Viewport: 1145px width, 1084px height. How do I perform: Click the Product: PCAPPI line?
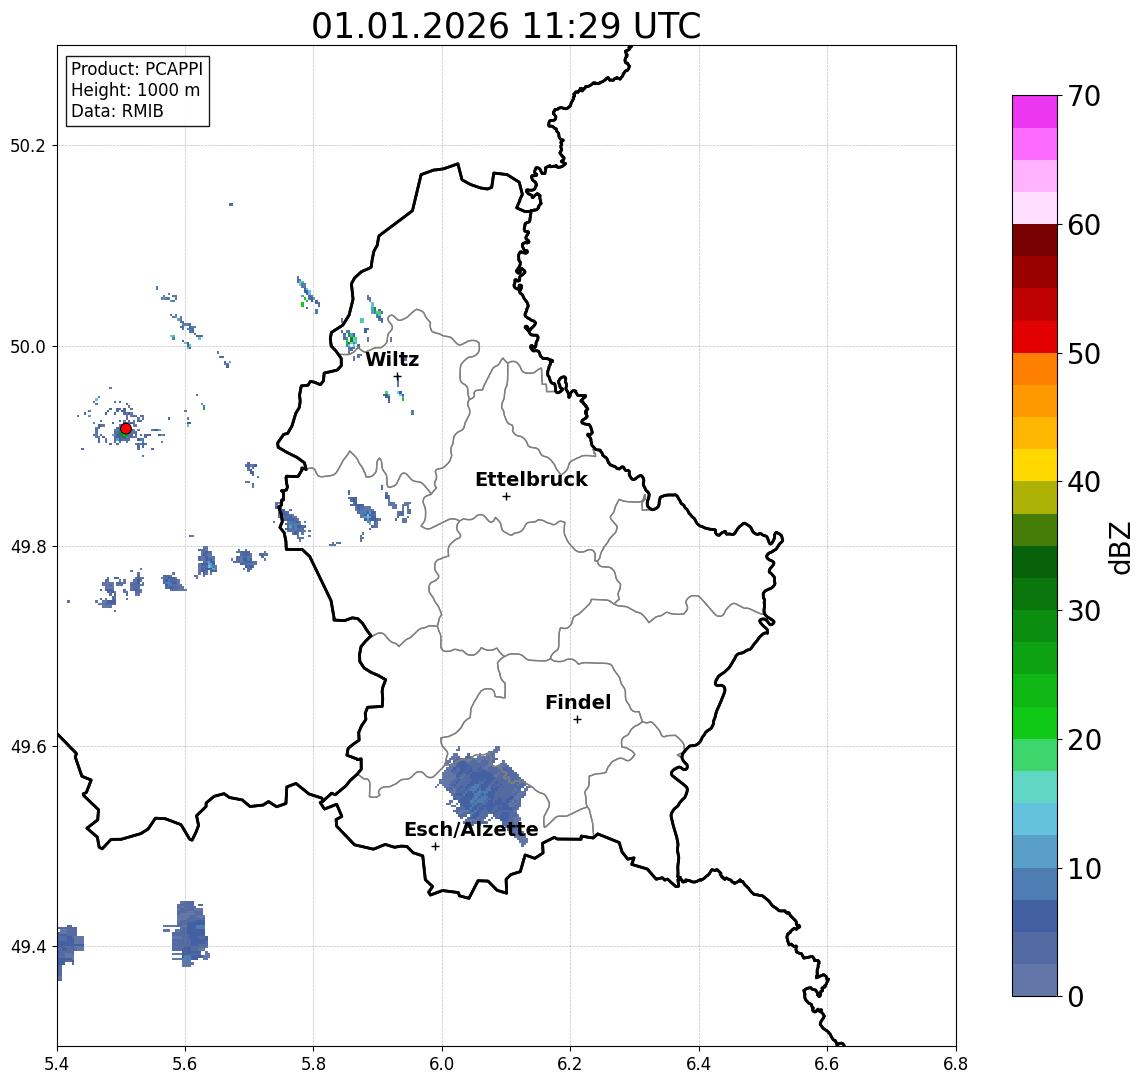[x=137, y=69]
